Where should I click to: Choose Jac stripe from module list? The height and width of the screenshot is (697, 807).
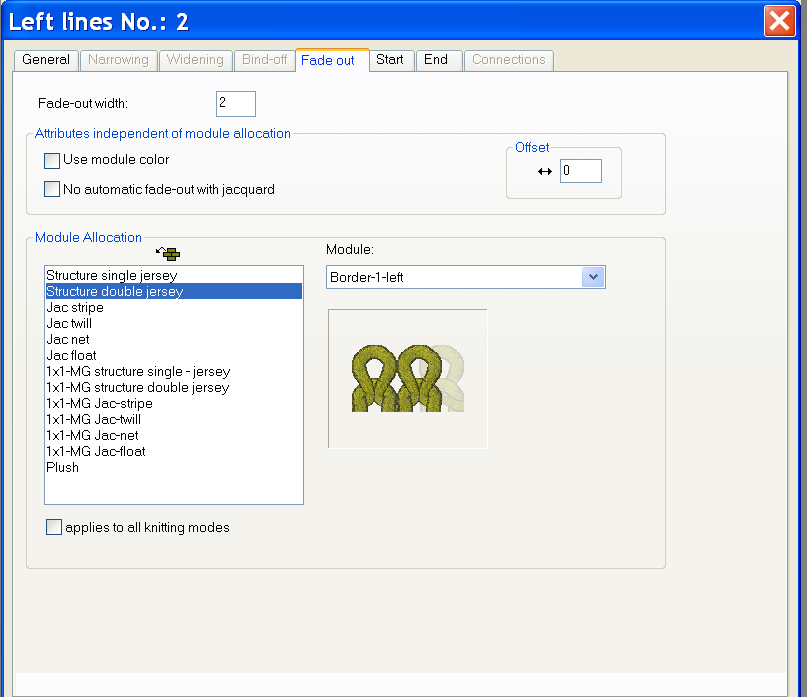coord(75,308)
